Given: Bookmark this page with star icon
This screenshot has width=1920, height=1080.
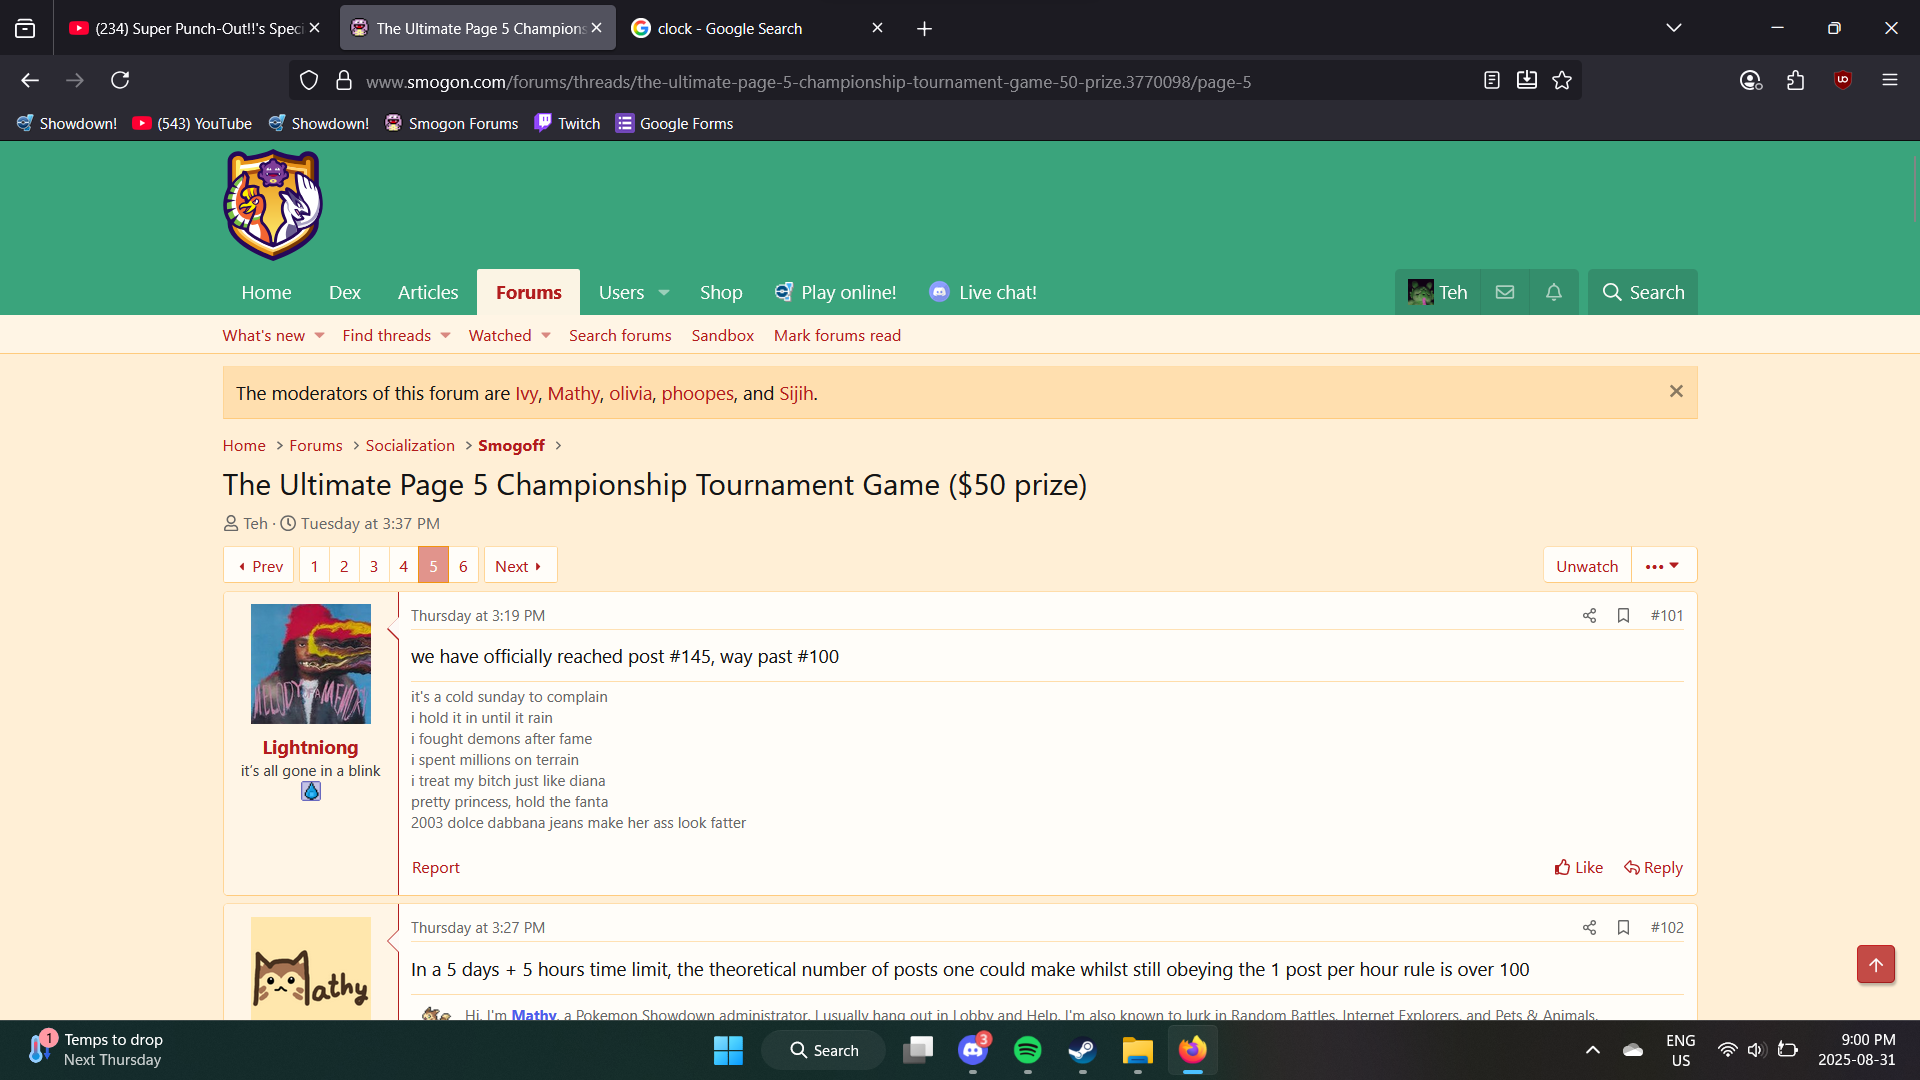Looking at the screenshot, I should 1562,81.
